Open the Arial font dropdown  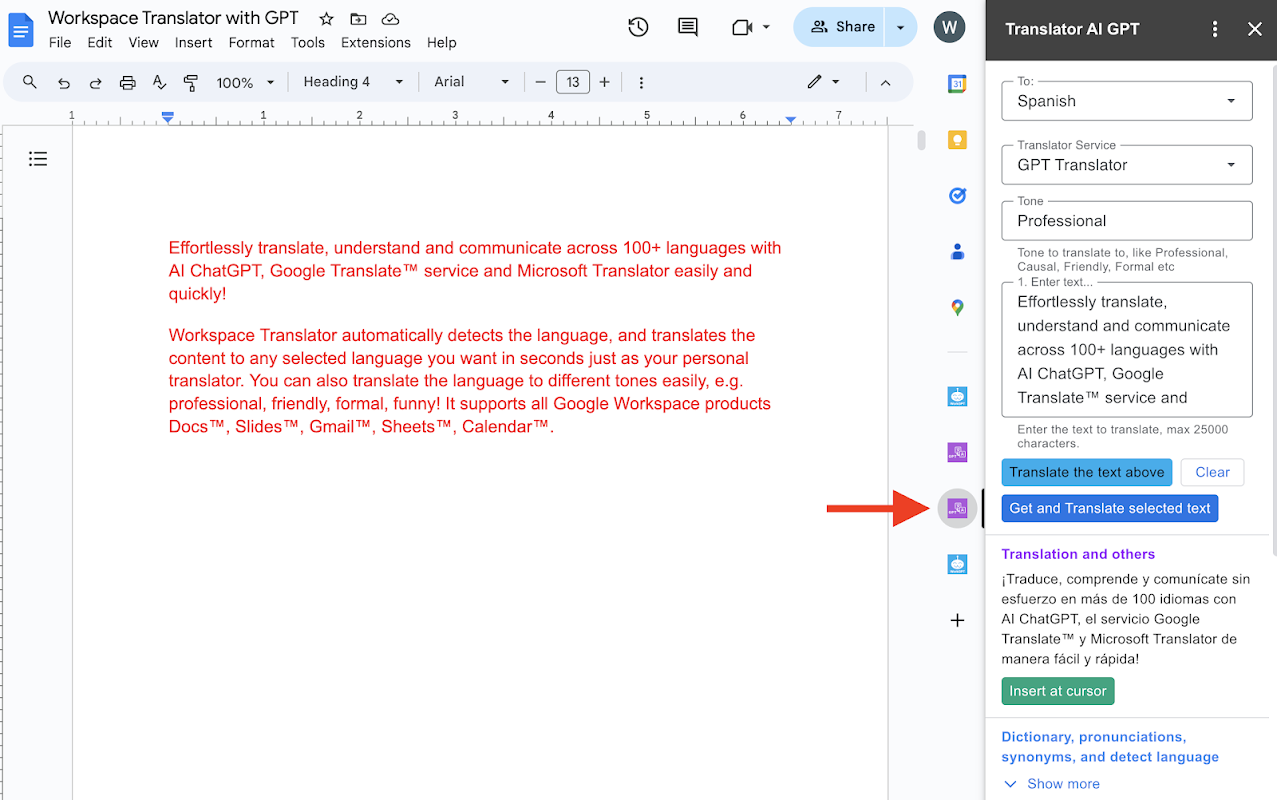(x=472, y=82)
